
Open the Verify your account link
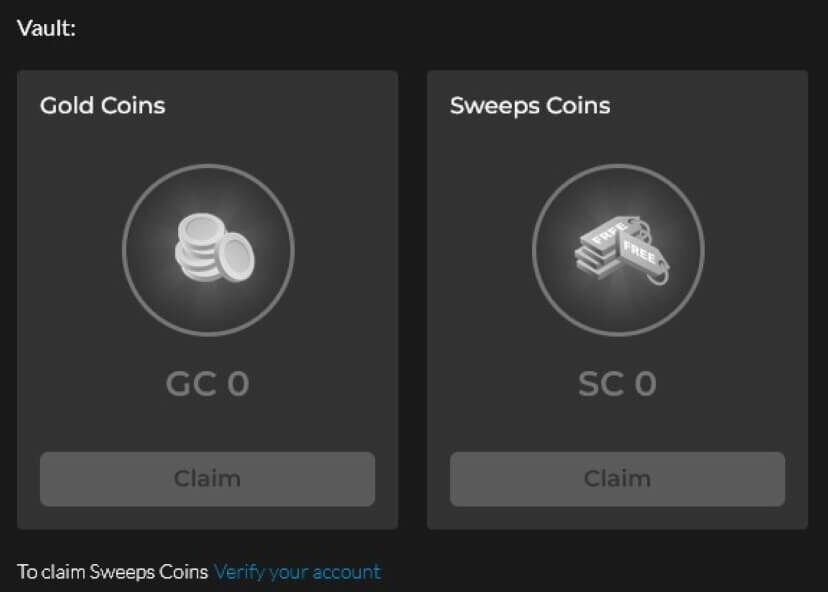[x=297, y=572]
